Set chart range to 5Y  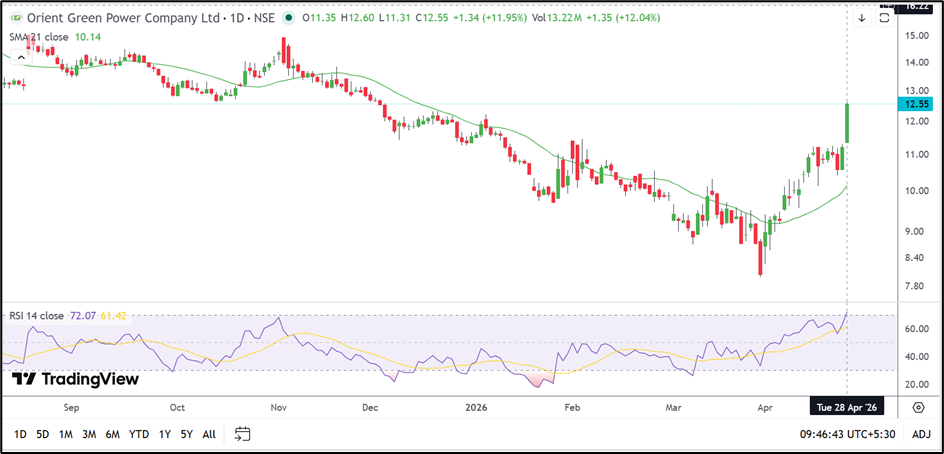point(186,434)
